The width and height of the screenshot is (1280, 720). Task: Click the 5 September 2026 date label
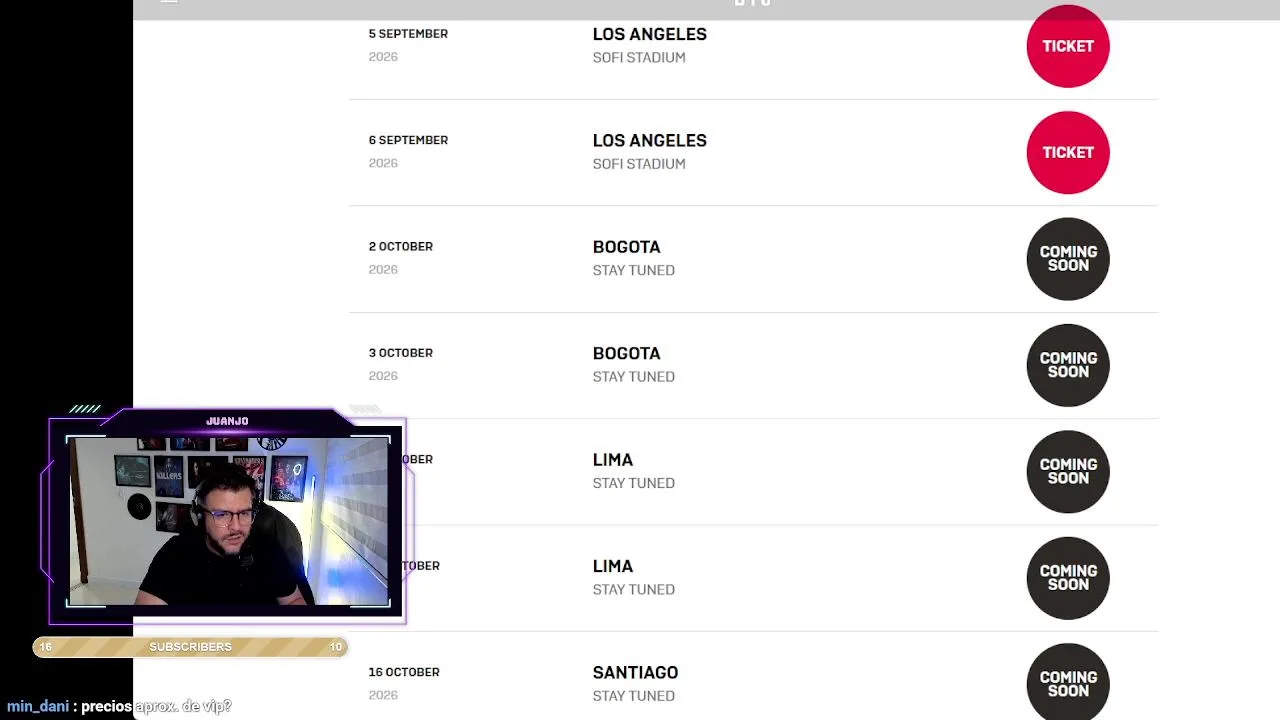(408, 34)
